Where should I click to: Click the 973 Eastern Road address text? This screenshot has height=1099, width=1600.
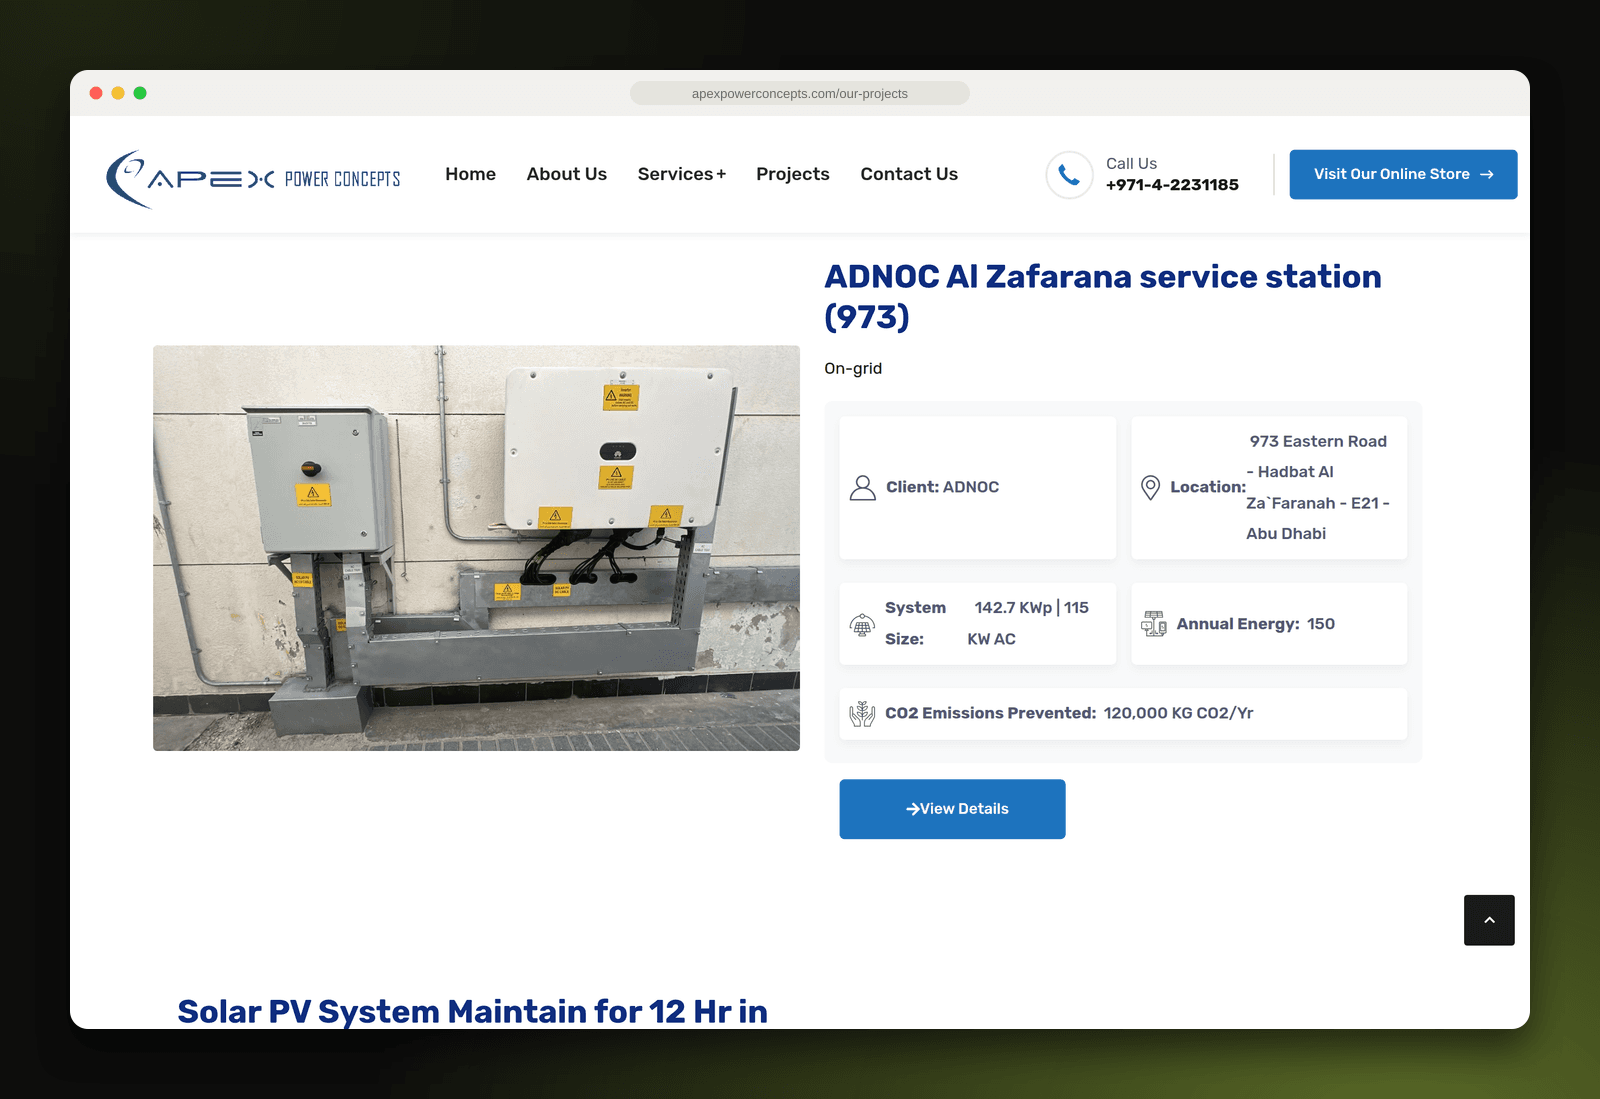pyautogui.click(x=1318, y=487)
